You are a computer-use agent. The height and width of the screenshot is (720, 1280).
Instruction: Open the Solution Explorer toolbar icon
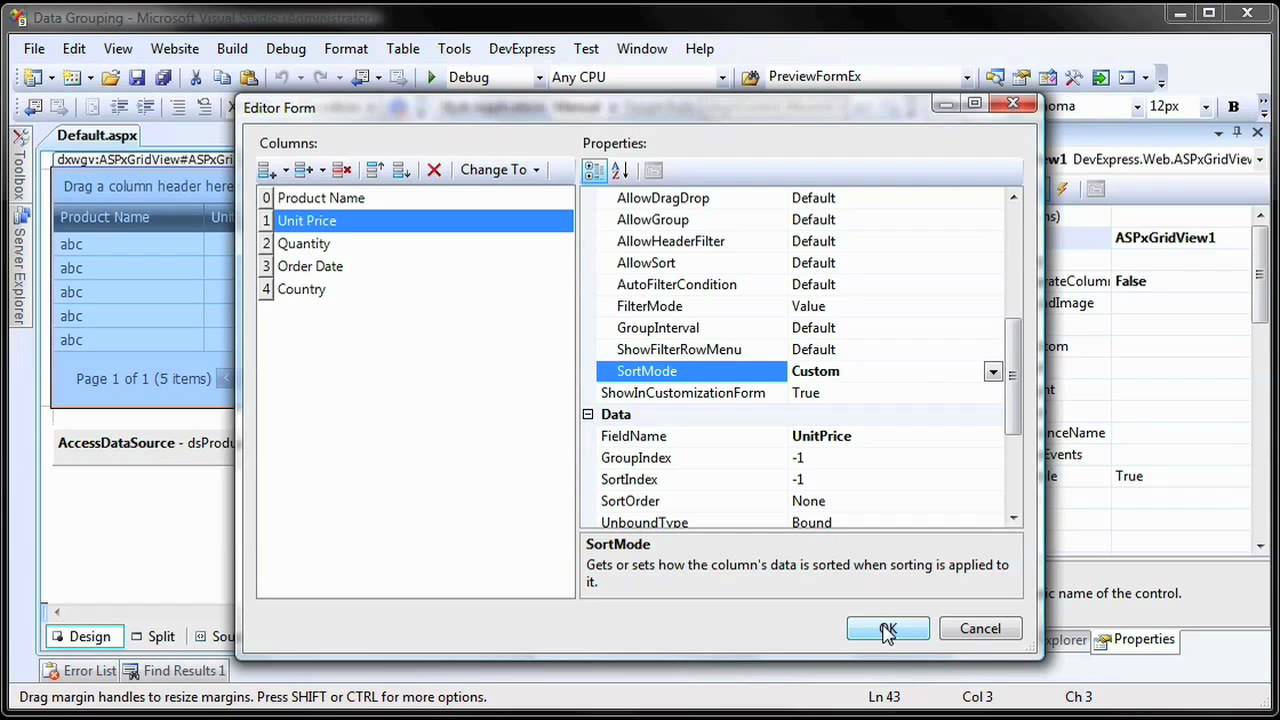(995, 77)
